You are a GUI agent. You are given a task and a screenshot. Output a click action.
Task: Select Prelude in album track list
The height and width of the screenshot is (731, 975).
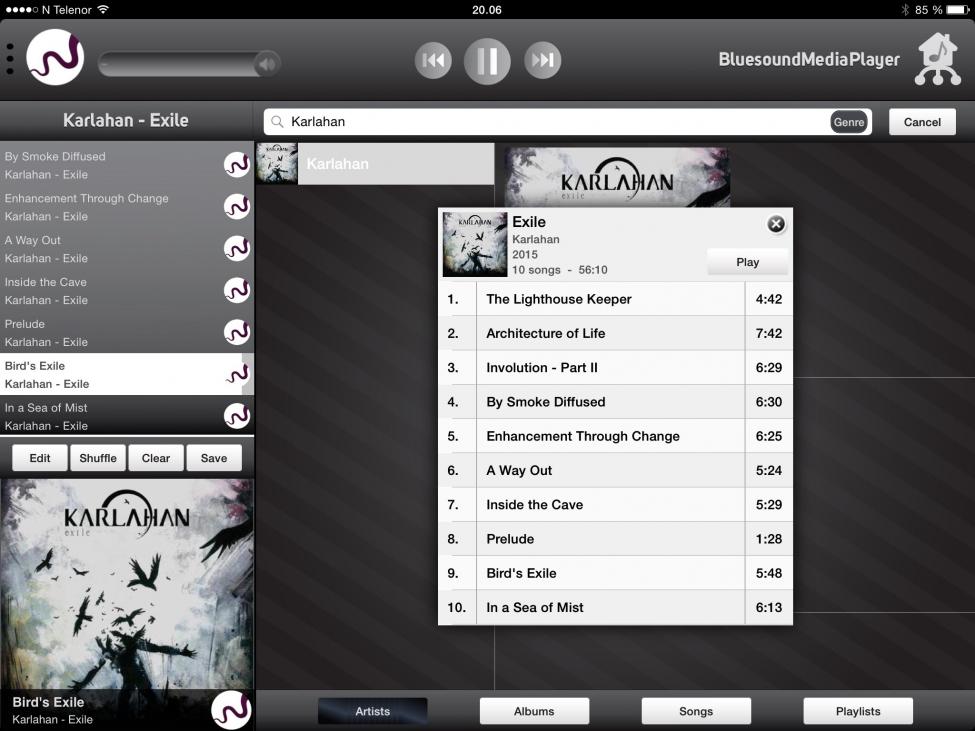[616, 538]
